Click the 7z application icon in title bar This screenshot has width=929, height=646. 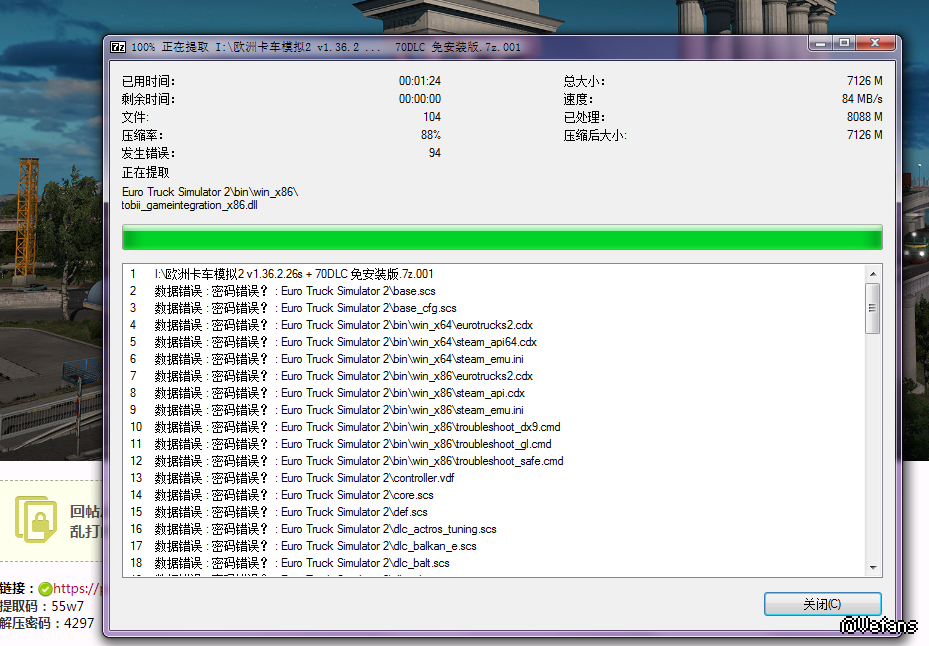click(x=118, y=47)
